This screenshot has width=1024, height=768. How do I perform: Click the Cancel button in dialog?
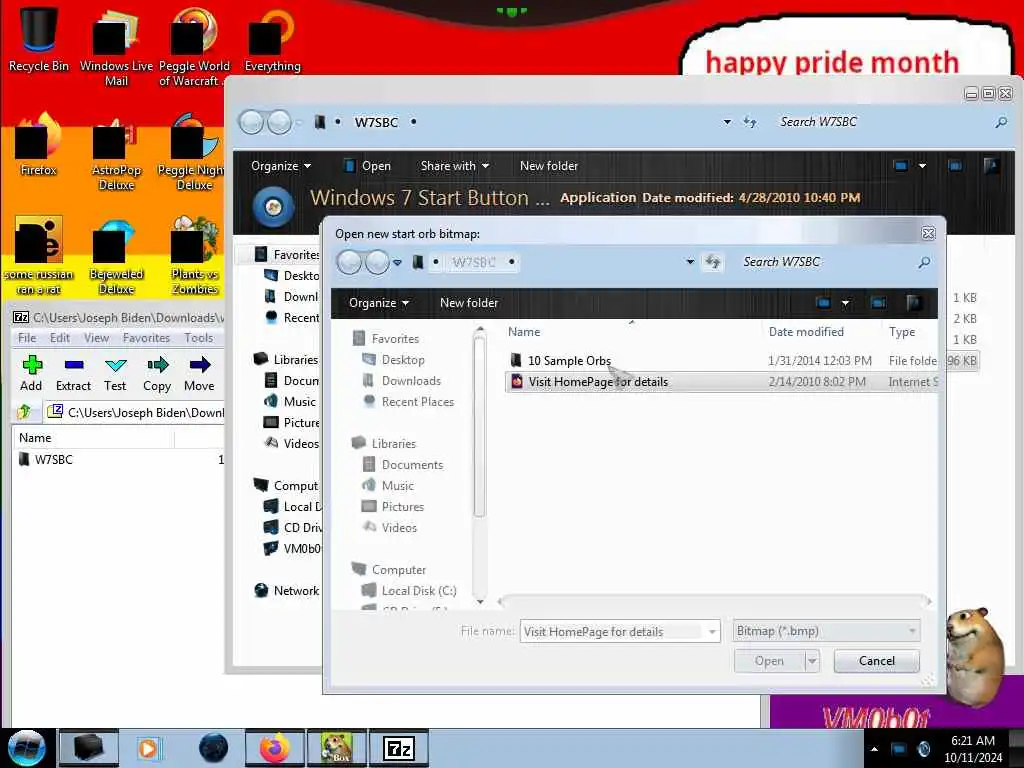point(876,661)
